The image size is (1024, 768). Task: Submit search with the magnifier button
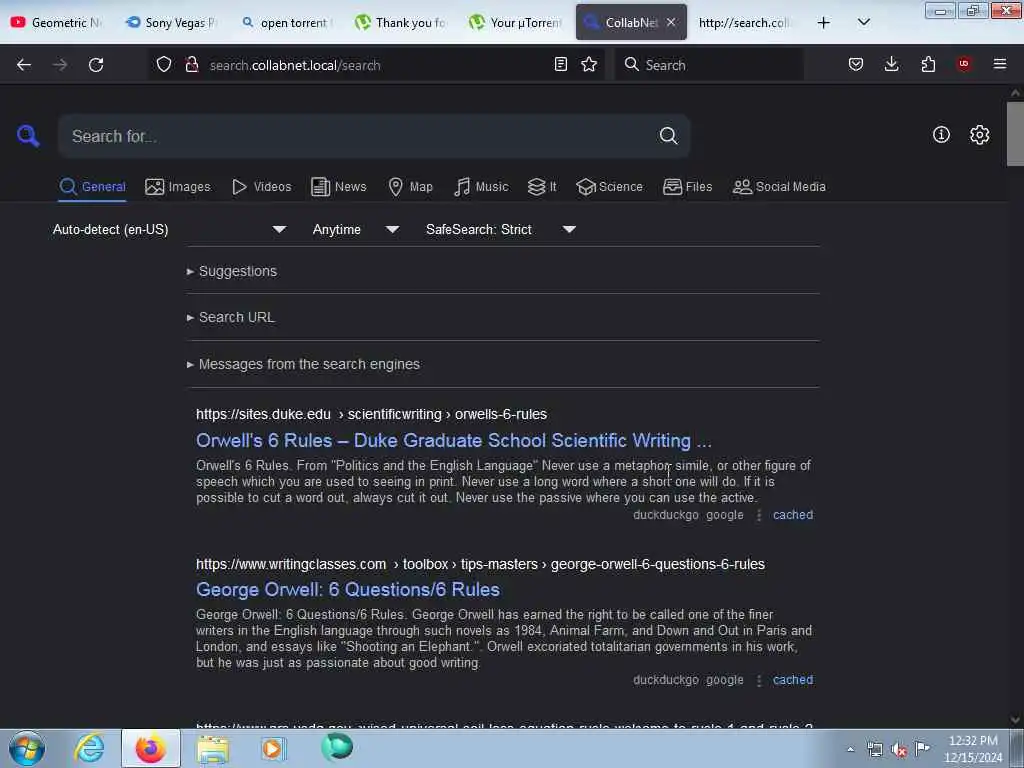coord(668,136)
